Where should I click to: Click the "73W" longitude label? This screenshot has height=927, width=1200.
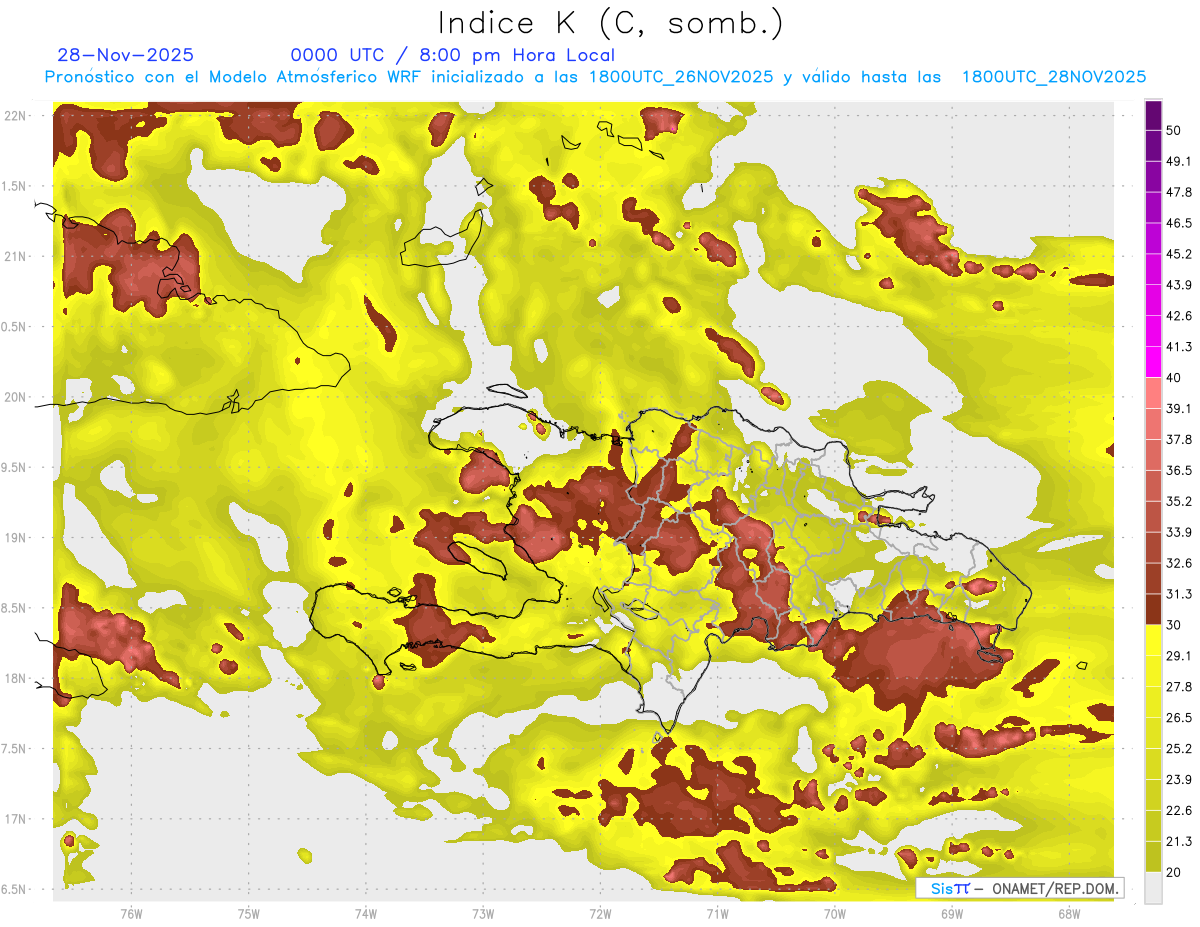coord(483,914)
